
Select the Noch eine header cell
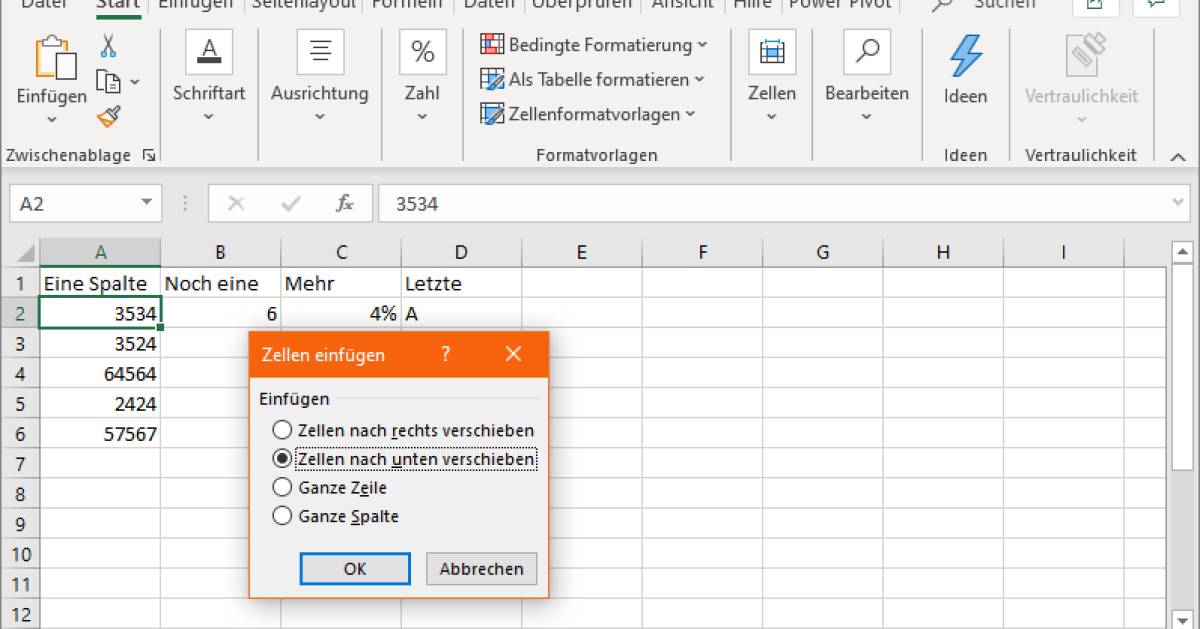coord(221,284)
